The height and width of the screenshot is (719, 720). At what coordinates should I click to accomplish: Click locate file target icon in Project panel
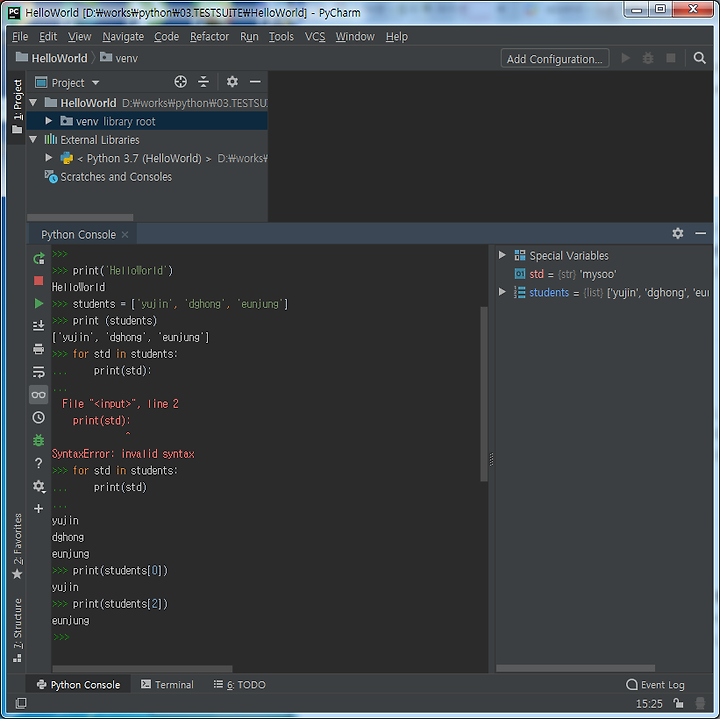tap(180, 82)
